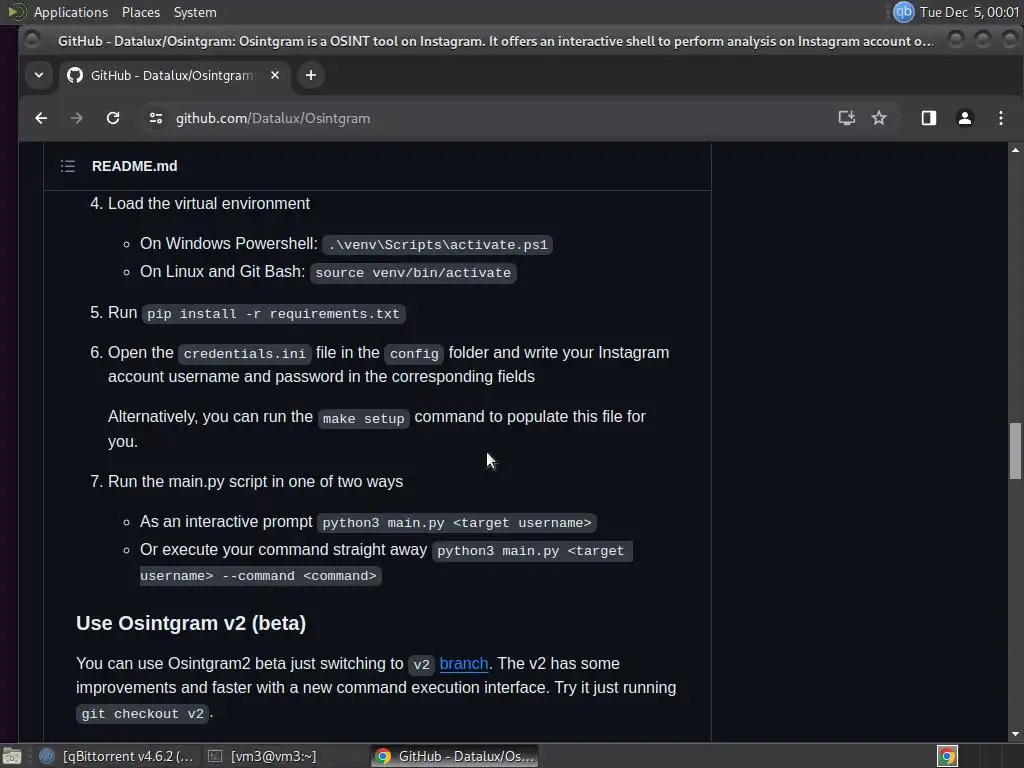Viewport: 1024px width, 768px height.
Task: Click the .\venv\Scripts\activate.ps1 code
Action: (x=438, y=244)
